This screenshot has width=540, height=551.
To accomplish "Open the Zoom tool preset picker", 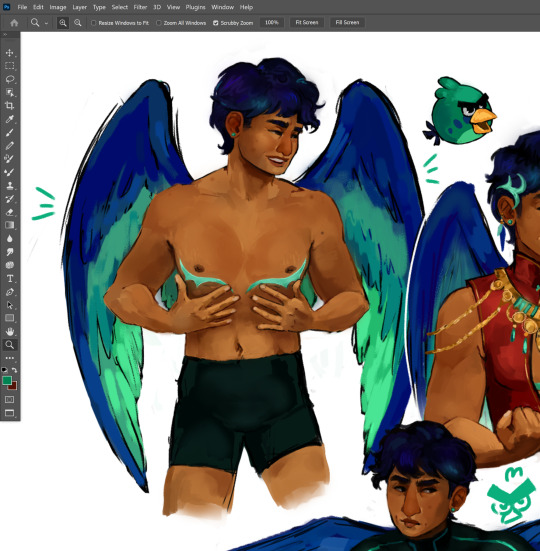I will click(x=35, y=23).
